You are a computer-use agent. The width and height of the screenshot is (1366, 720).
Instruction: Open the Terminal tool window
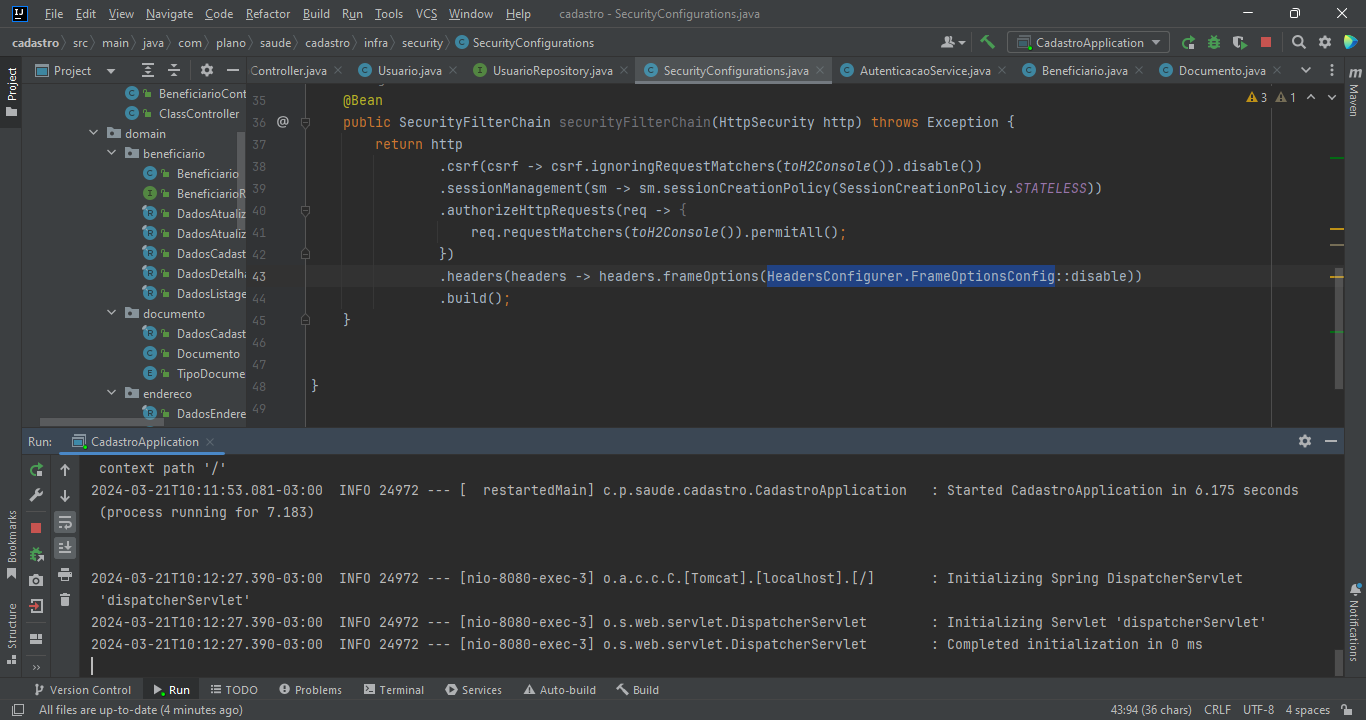point(394,690)
